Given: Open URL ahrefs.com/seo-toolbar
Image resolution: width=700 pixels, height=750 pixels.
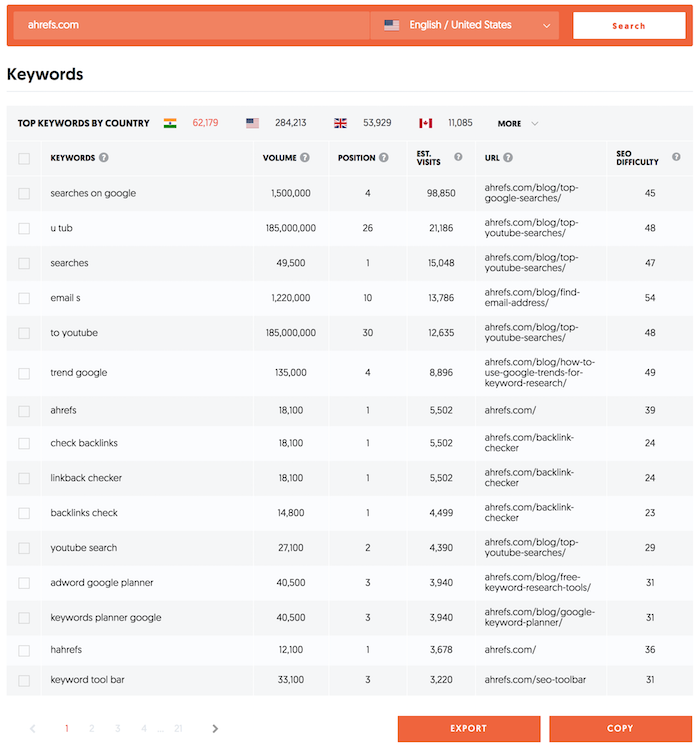Looking at the screenshot, I should [535, 680].
